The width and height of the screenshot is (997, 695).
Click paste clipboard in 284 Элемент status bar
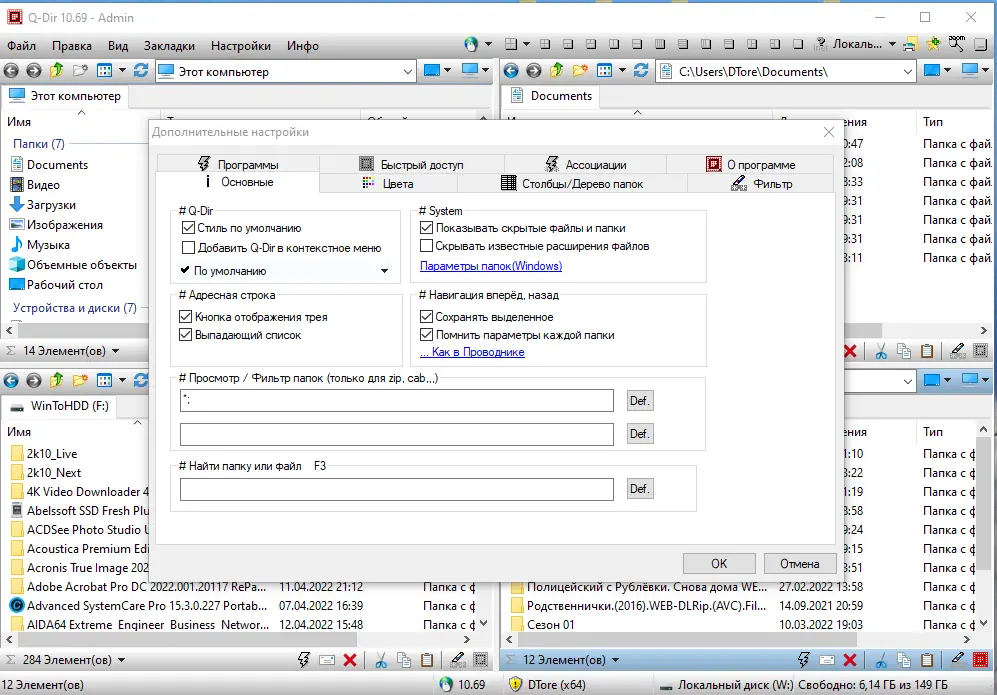click(x=427, y=660)
